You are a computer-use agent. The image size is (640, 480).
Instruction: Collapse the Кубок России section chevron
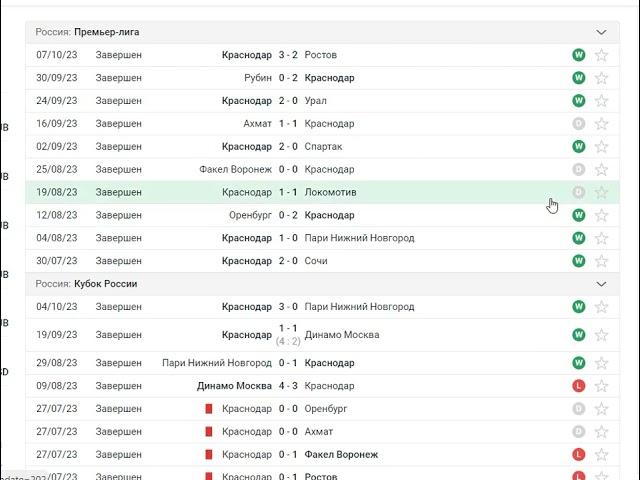(x=601, y=284)
